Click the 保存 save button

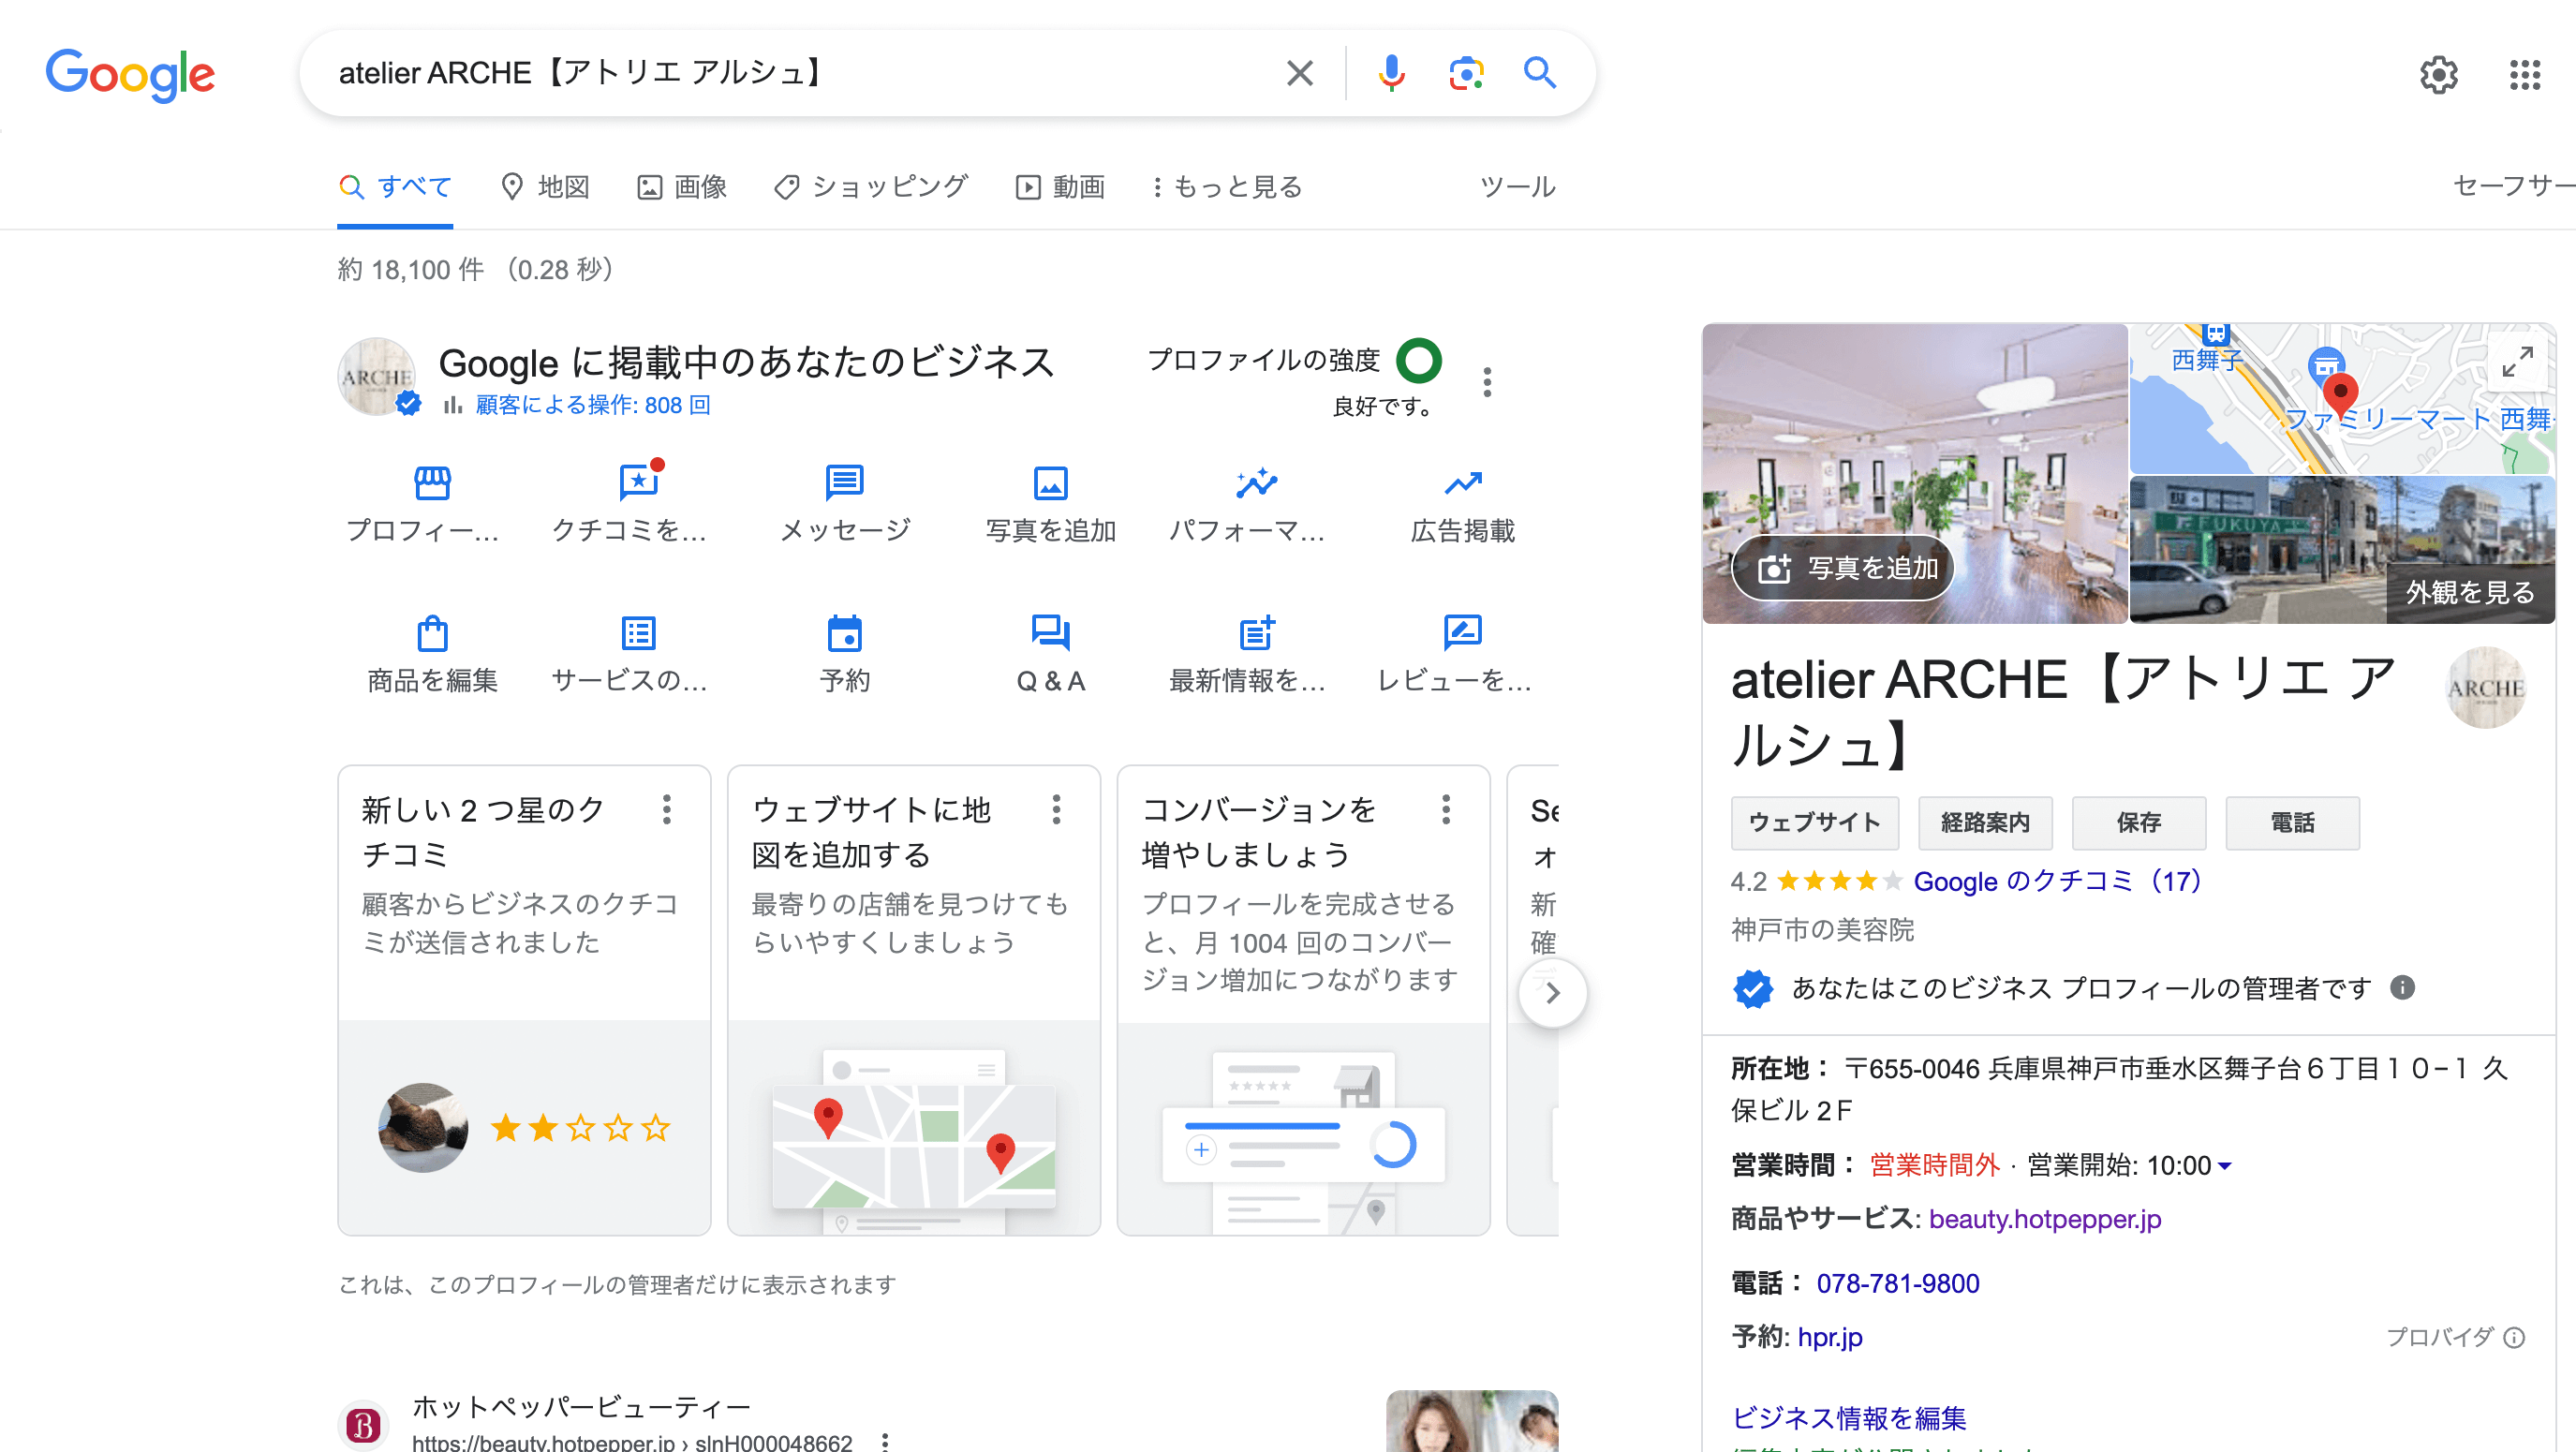pyautogui.click(x=2138, y=823)
